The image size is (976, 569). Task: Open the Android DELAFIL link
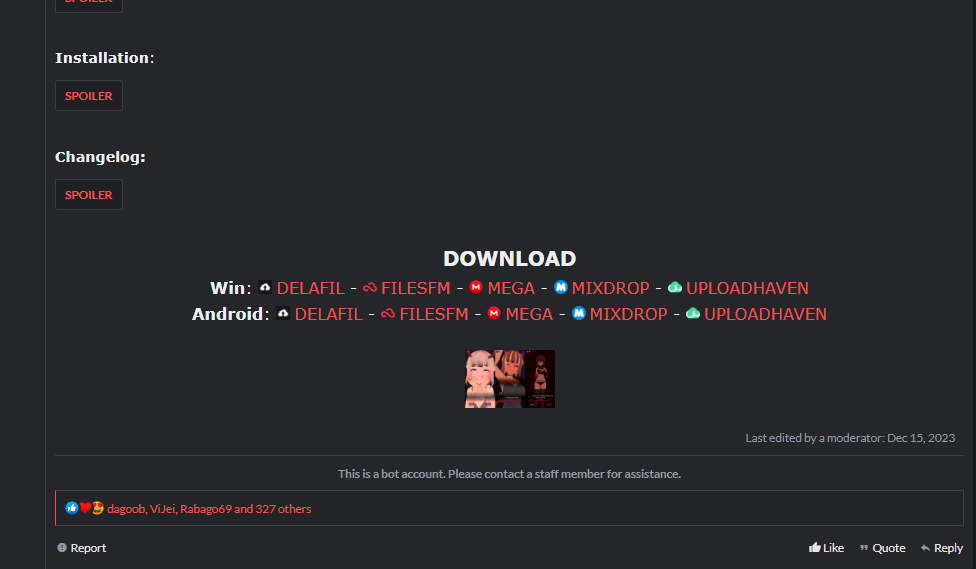click(x=328, y=314)
